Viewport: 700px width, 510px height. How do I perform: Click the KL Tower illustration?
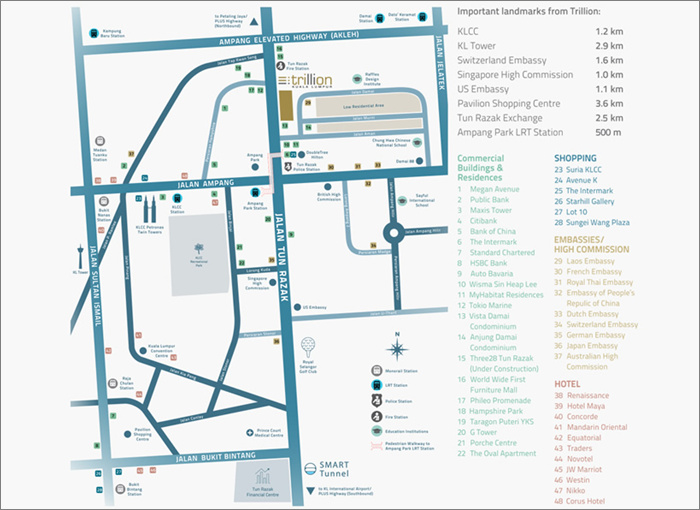tap(80, 255)
